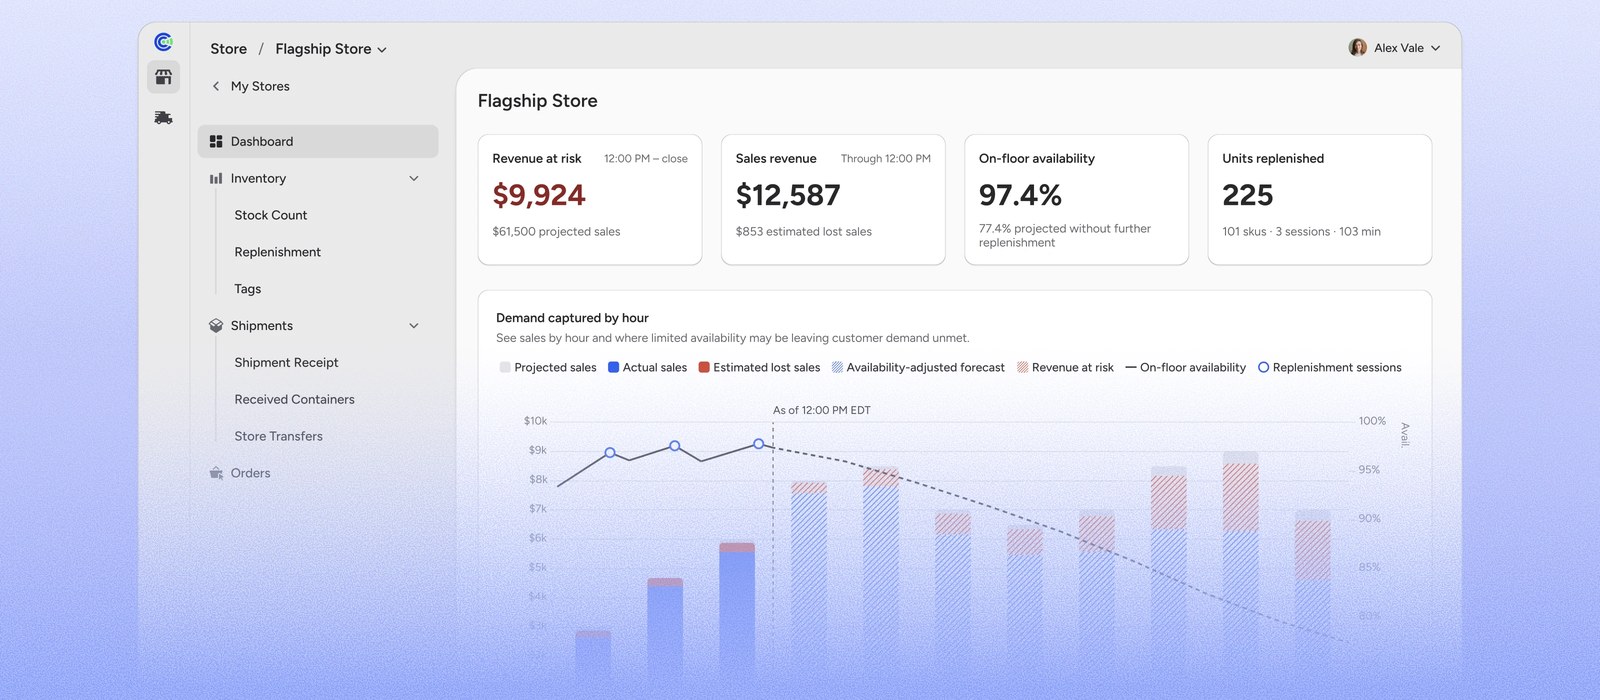Image resolution: width=1600 pixels, height=700 pixels.
Task: Click the 'As of 12:00 PM EDT' marker label
Action: tap(822, 411)
